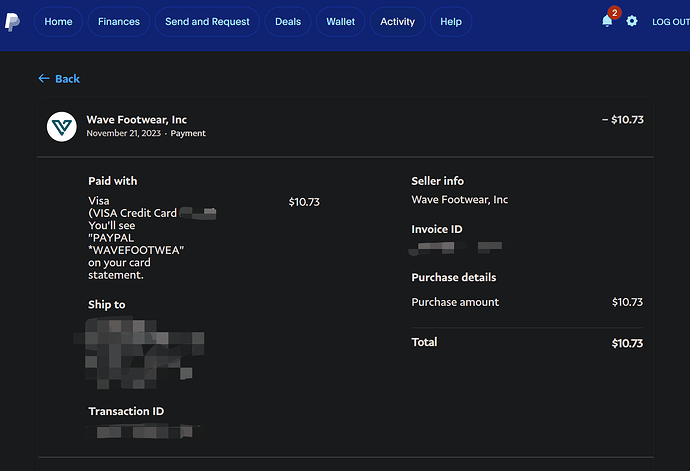
Task: Open the Deals page
Action: (x=288, y=22)
